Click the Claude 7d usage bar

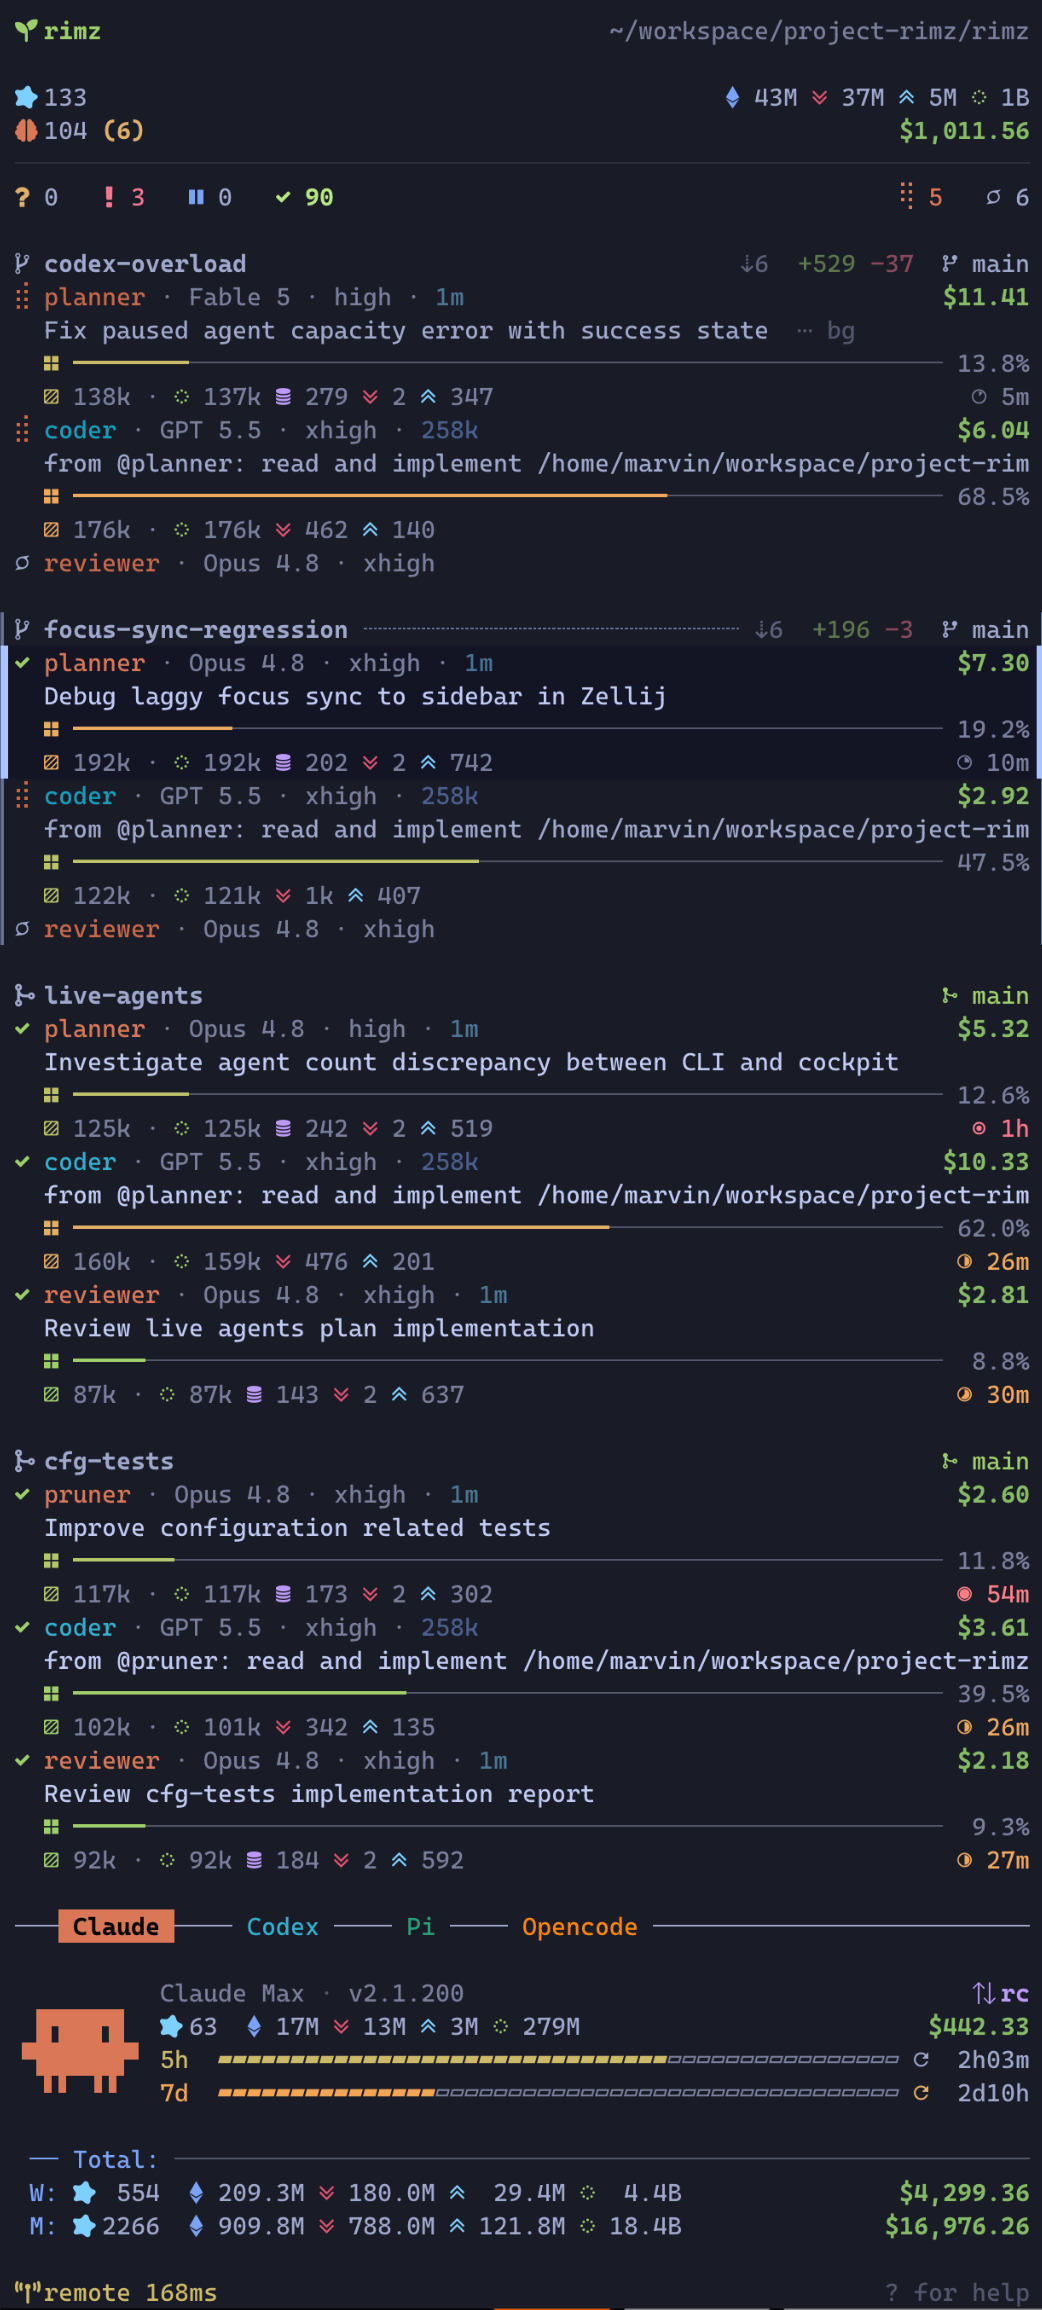pyautogui.click(x=558, y=2093)
